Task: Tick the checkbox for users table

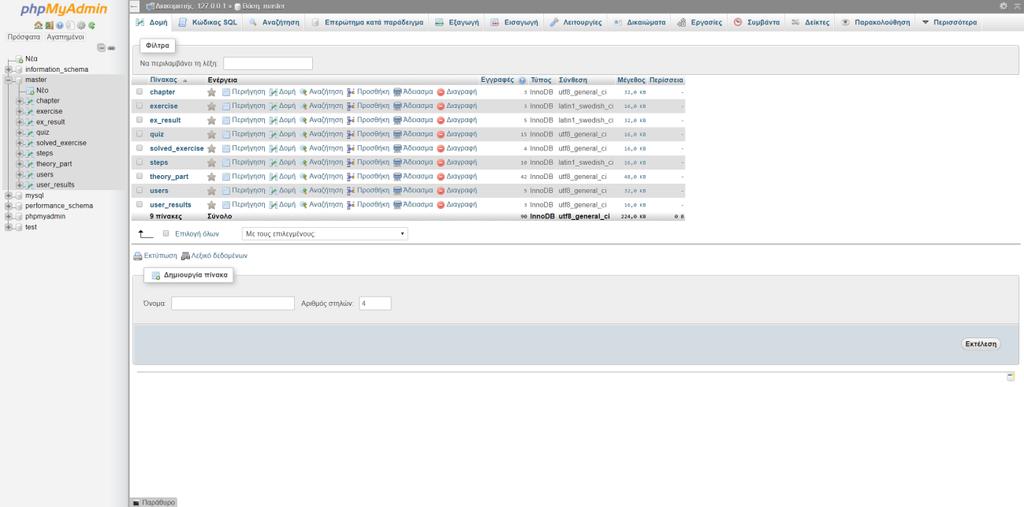Action: coord(139,190)
